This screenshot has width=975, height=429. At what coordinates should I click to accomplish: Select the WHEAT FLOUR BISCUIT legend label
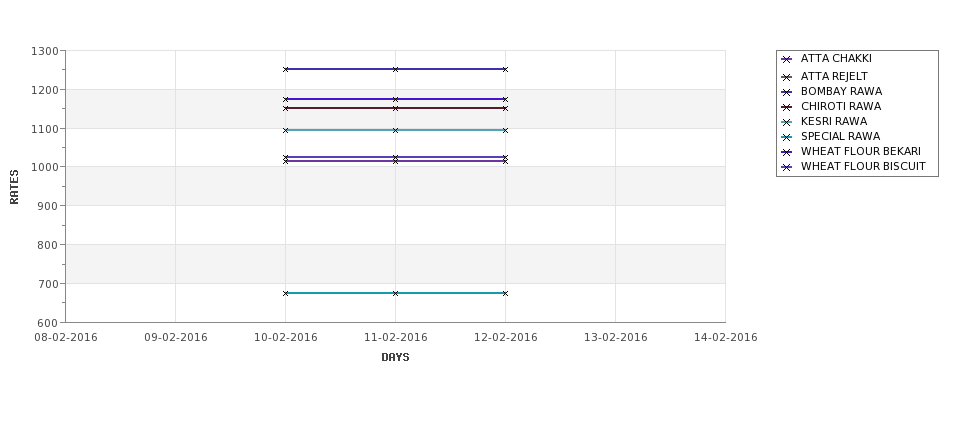click(x=863, y=167)
